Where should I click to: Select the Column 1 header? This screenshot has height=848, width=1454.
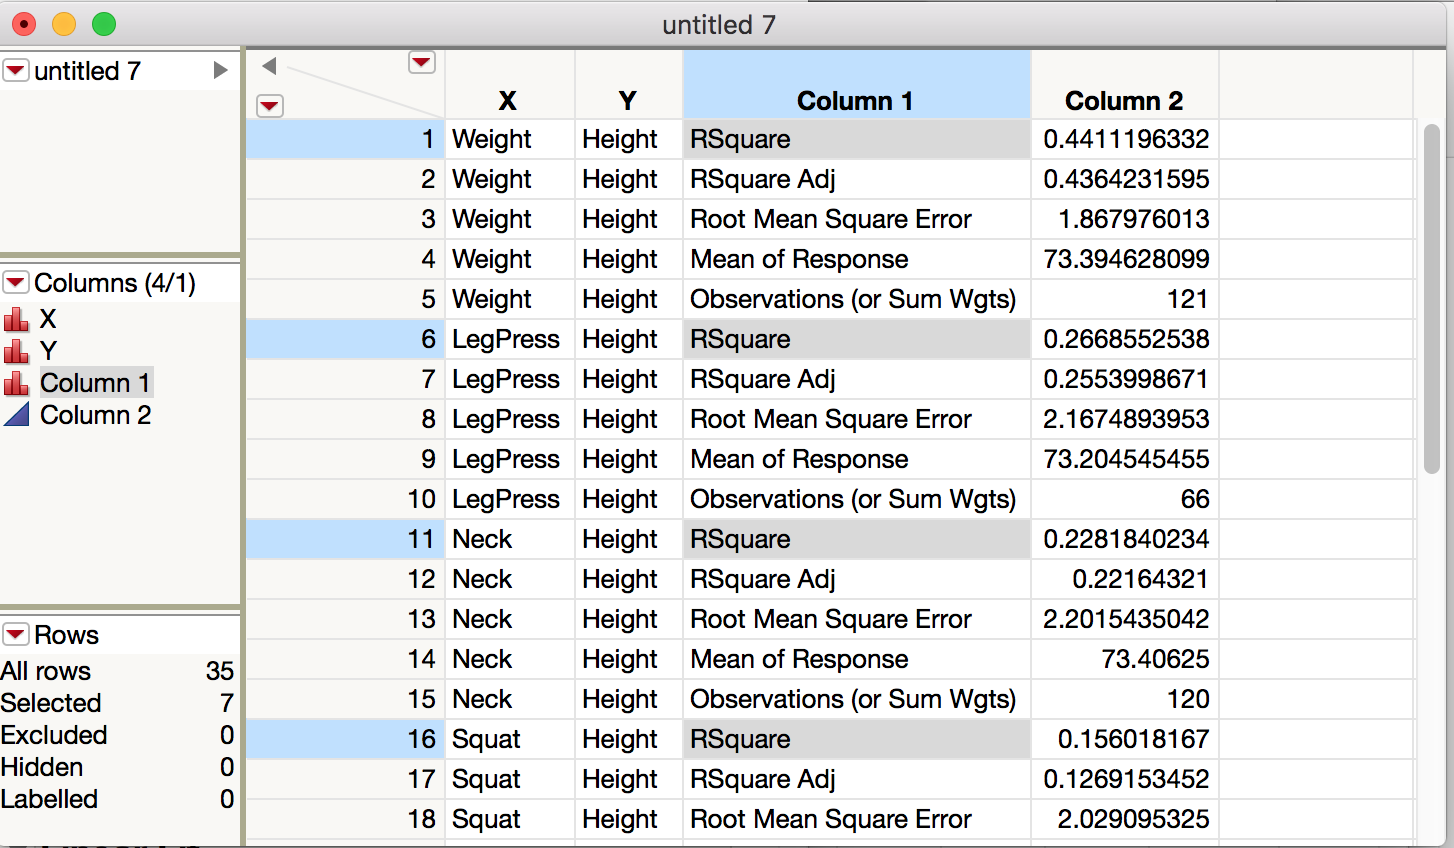point(855,101)
